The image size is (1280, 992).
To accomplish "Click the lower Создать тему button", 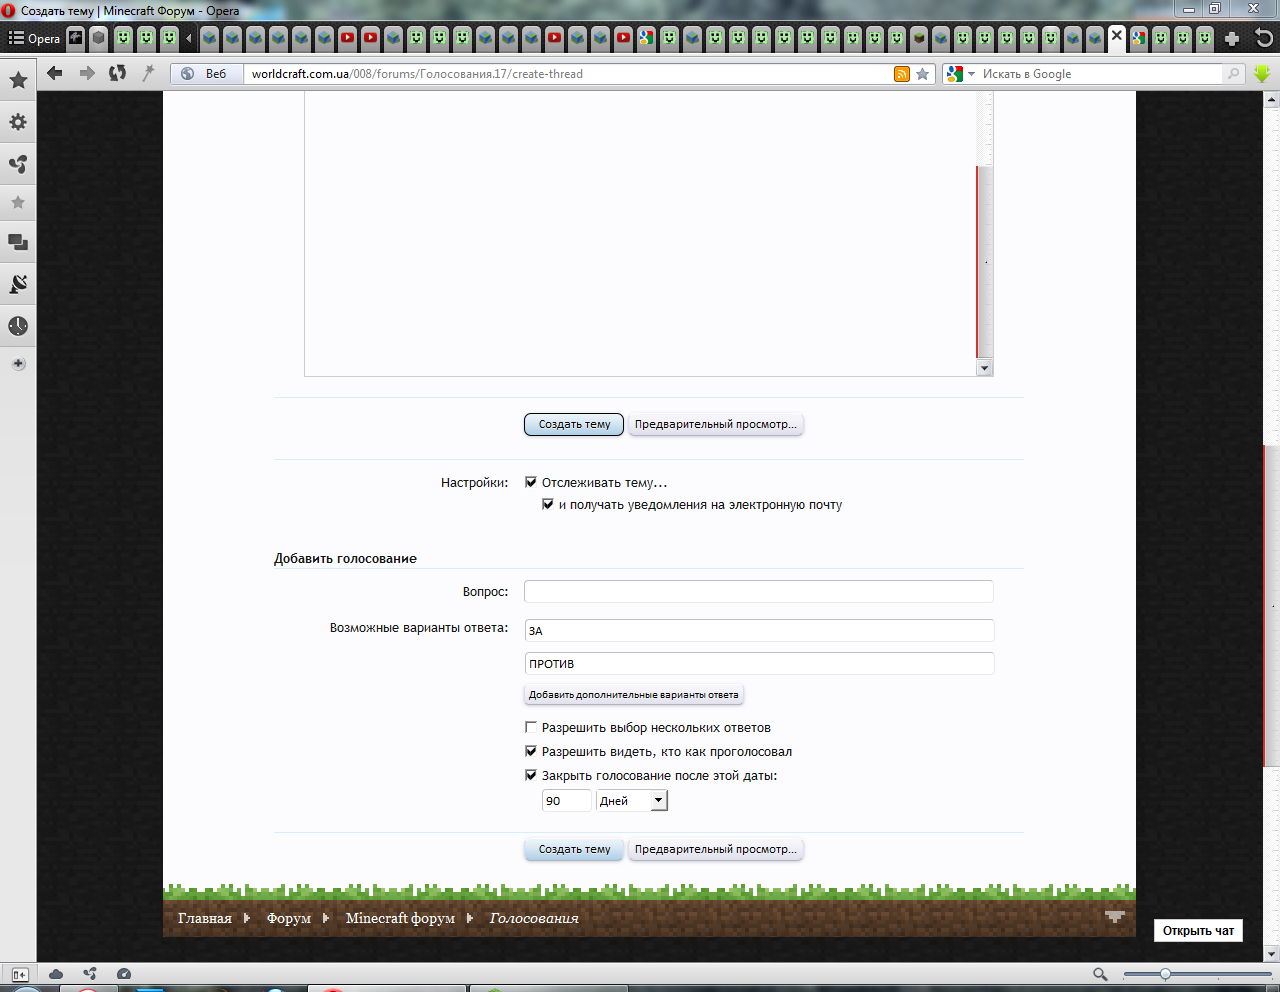I will 574,850.
